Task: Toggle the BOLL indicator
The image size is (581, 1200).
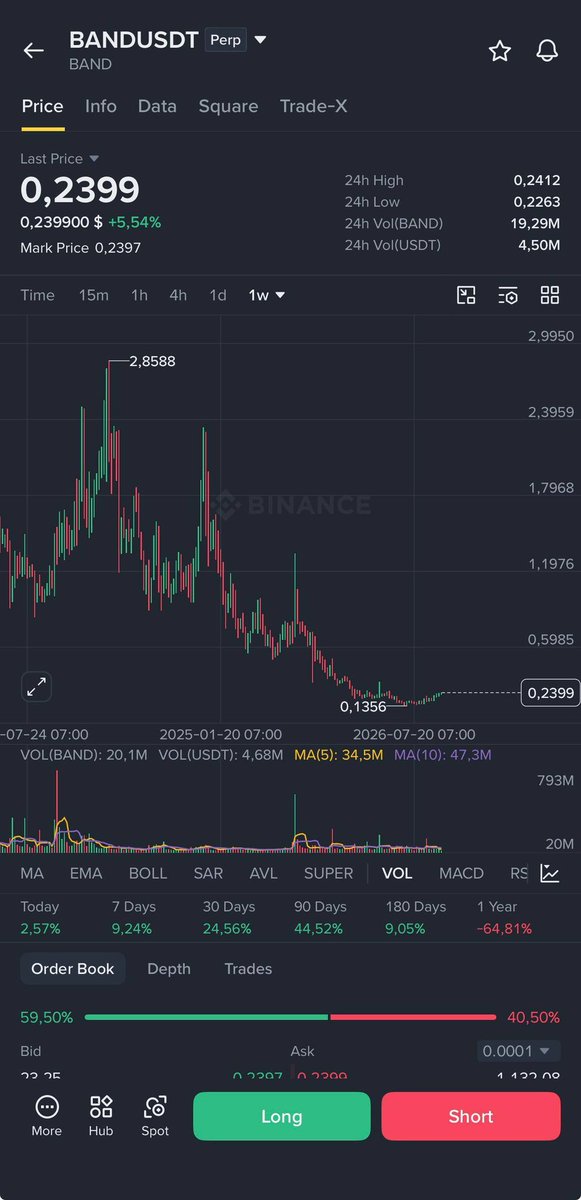Action: pos(148,873)
